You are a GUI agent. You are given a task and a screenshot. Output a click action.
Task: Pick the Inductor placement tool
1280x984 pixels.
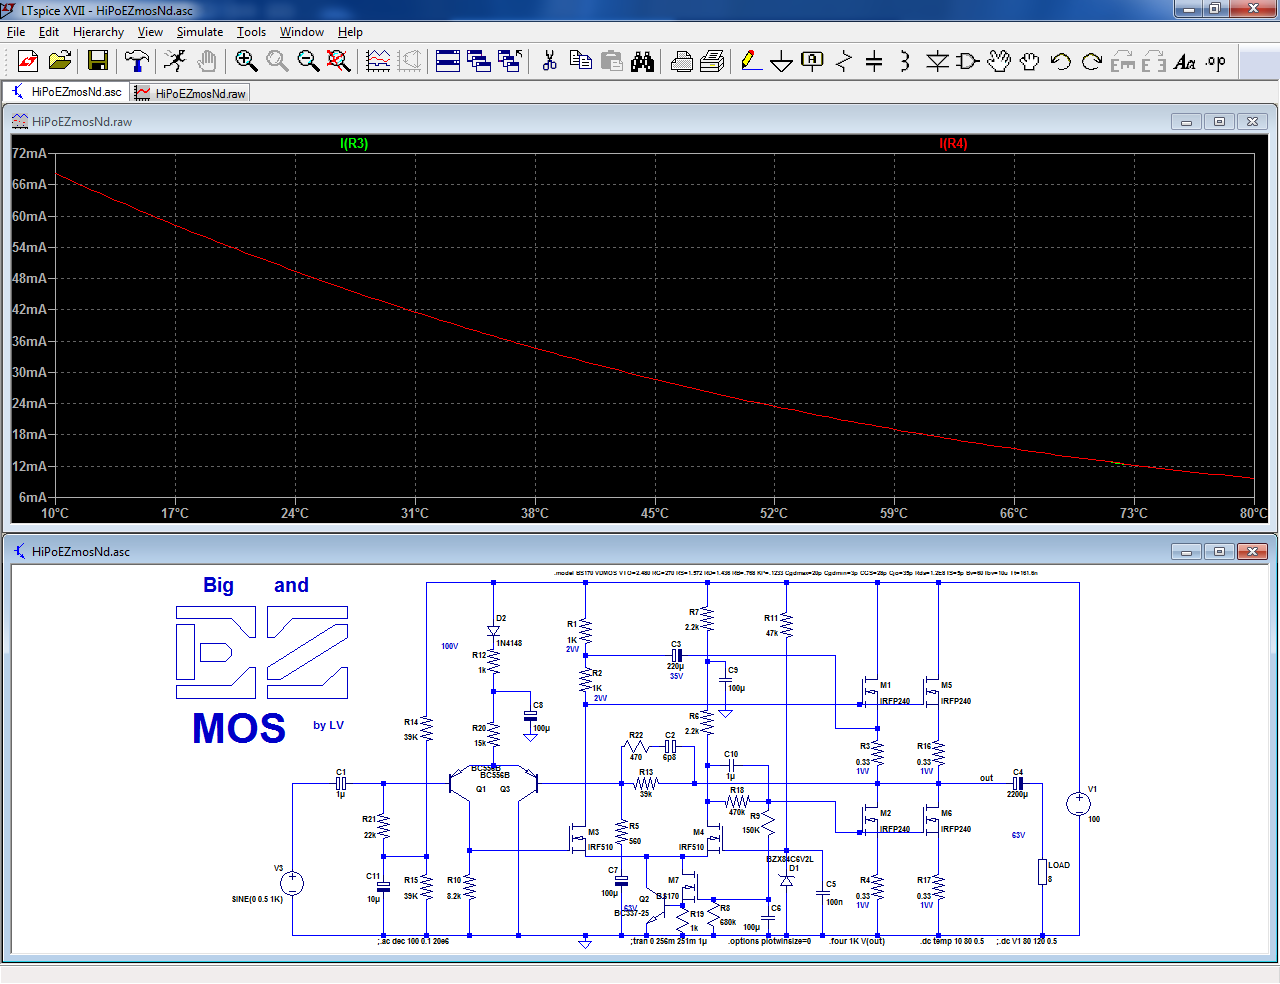905,61
